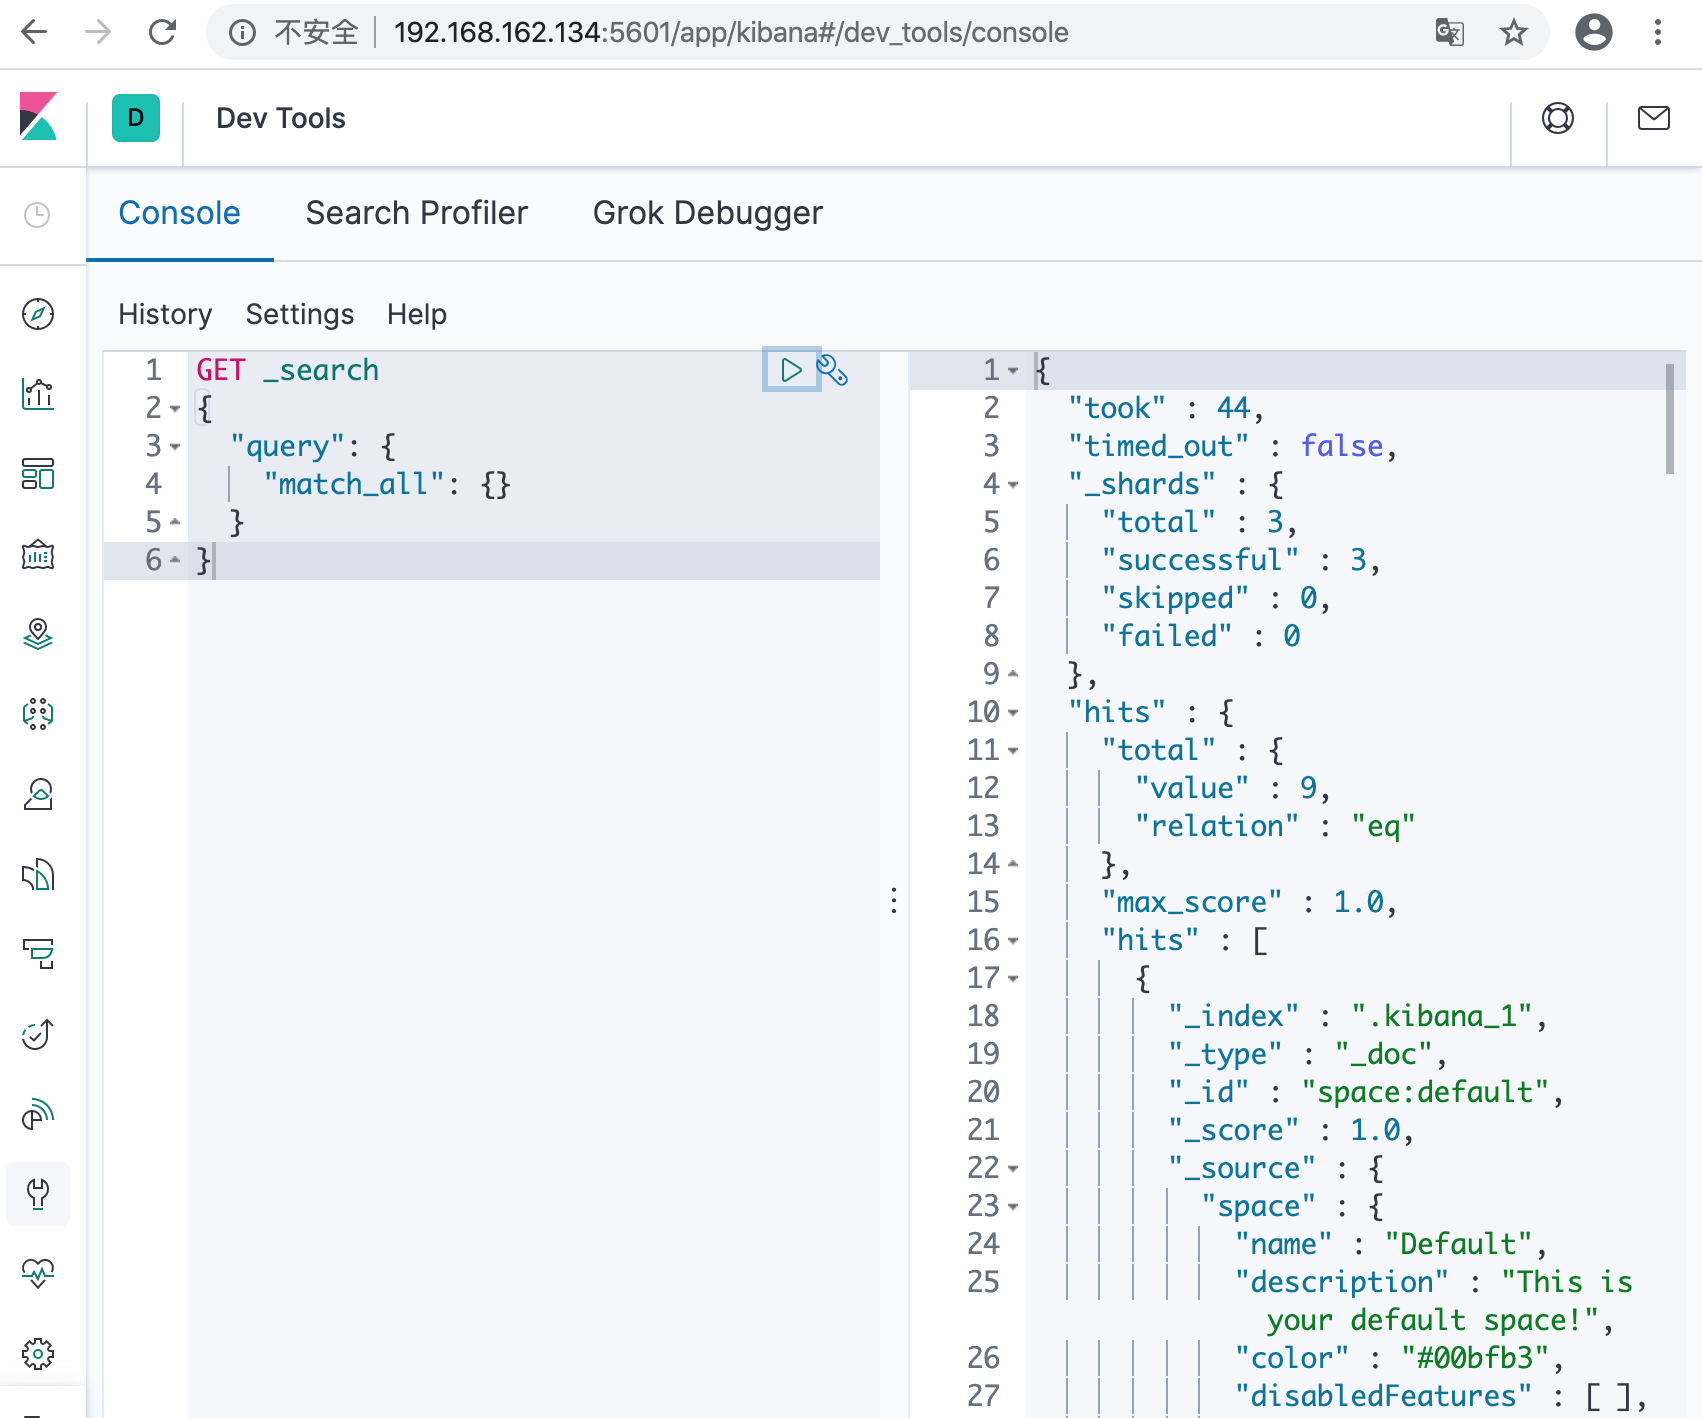
Task: Collapse _source block at output line 22
Action: tap(1013, 1169)
